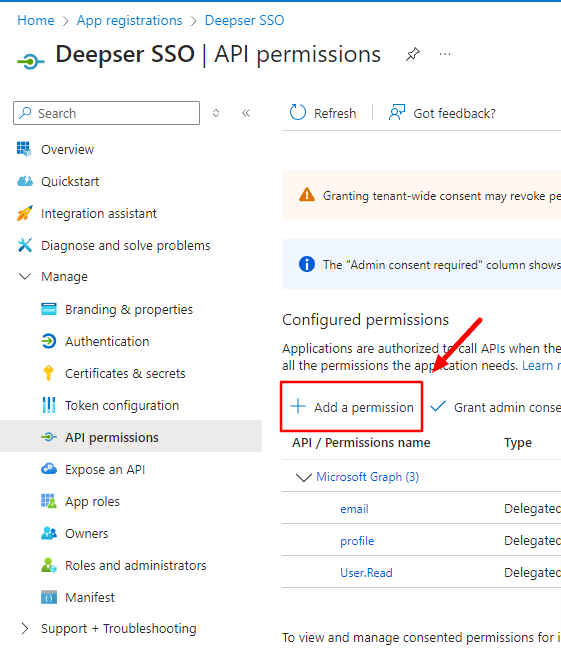
Task: Click the expand/collapse all menu arrows
Action: (x=216, y=113)
